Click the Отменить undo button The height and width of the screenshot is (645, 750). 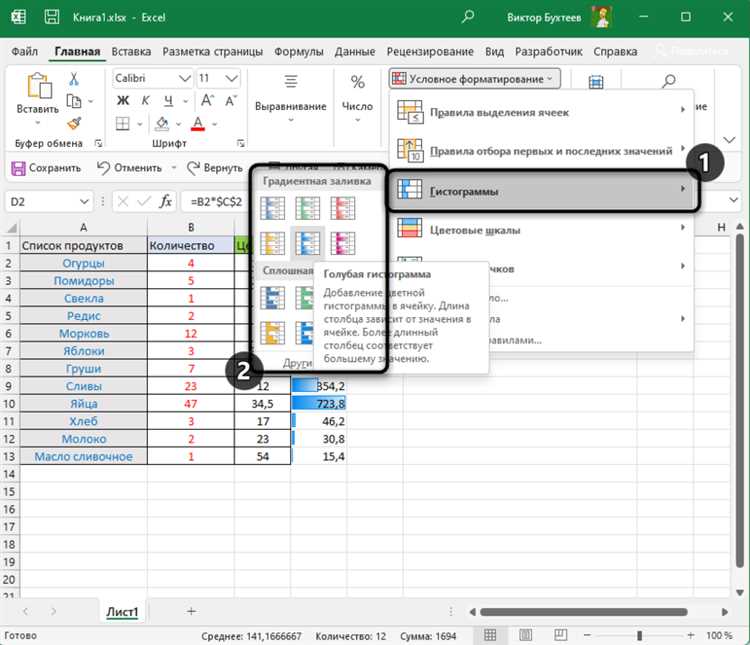click(130, 168)
